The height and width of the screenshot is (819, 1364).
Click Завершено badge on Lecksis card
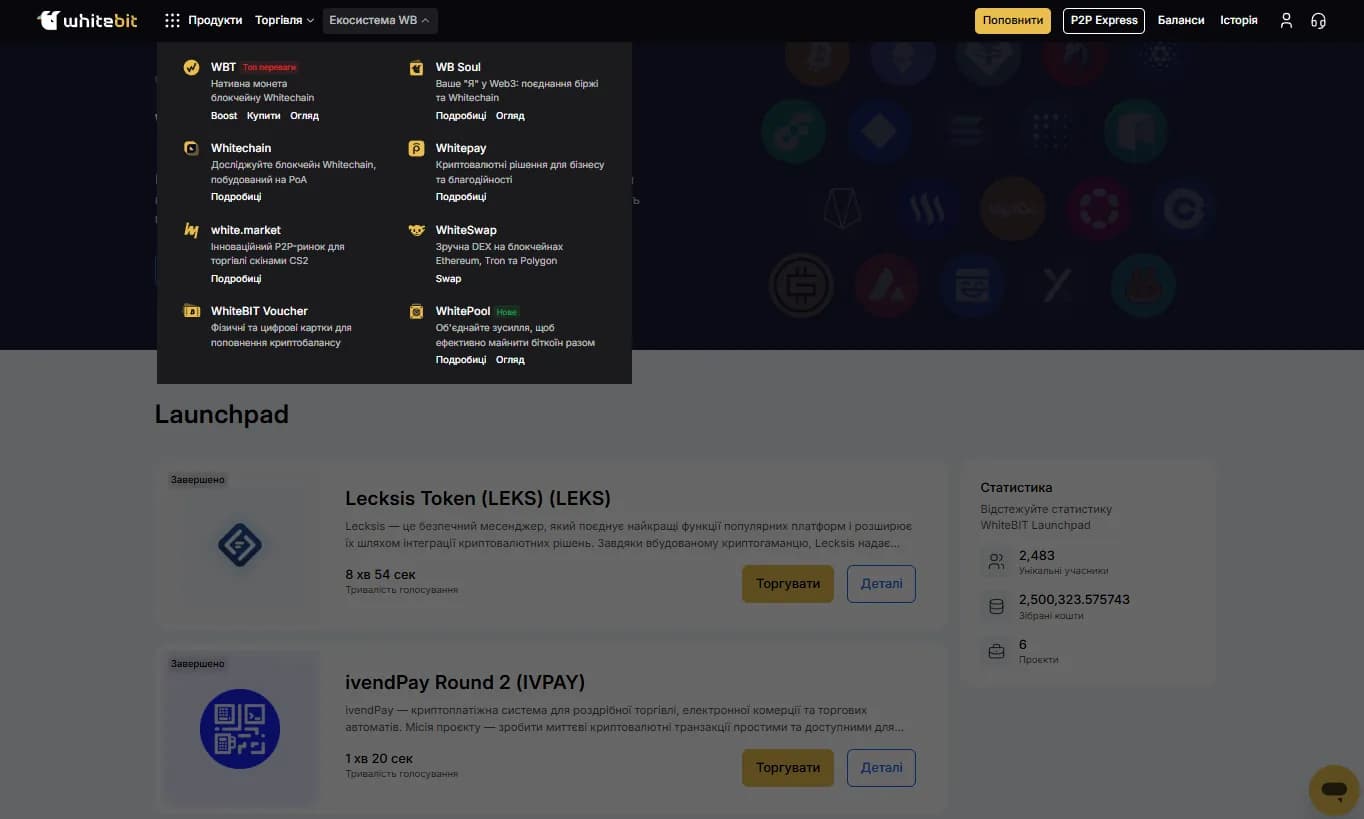point(198,480)
